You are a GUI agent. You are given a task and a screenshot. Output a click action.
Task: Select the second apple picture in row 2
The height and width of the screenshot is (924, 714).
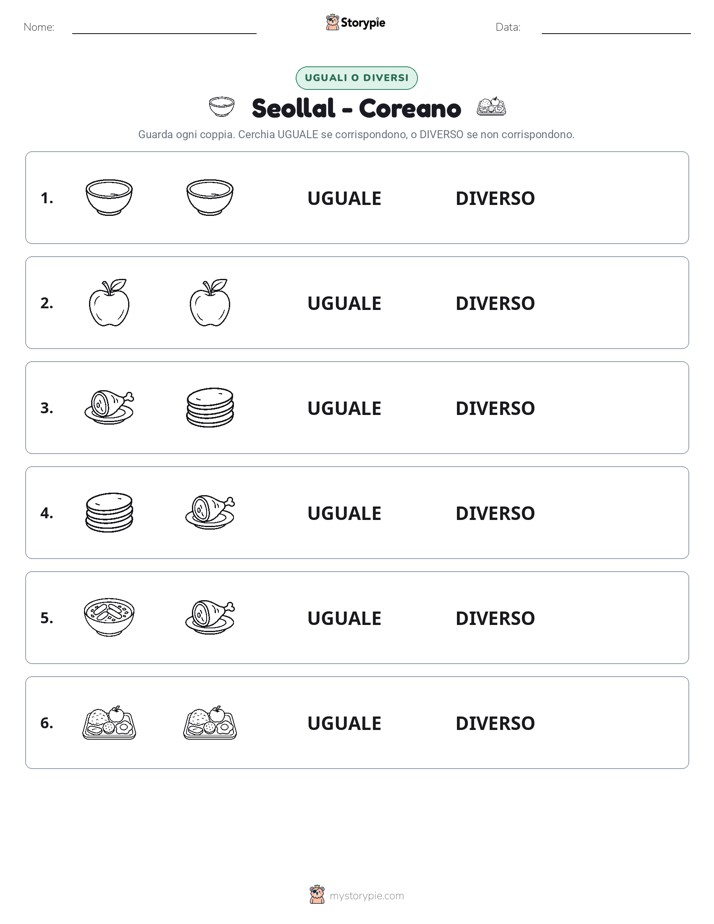coord(210,302)
